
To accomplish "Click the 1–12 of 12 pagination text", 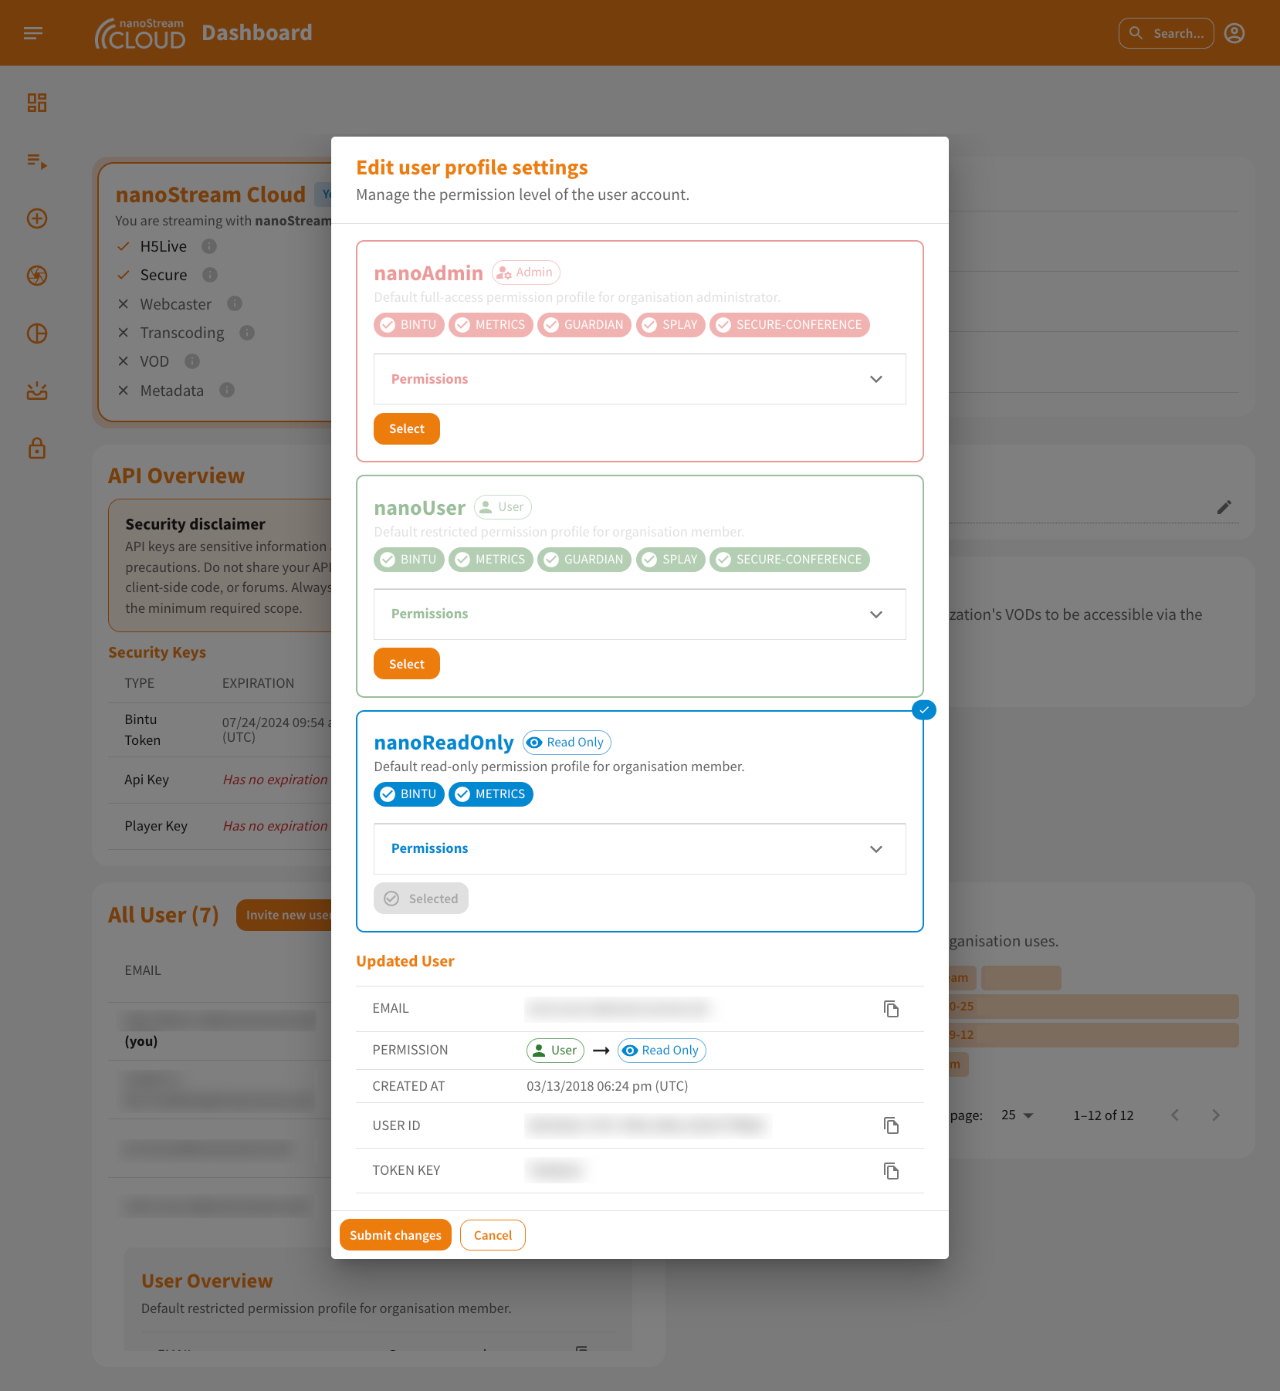I will (x=1103, y=1115).
